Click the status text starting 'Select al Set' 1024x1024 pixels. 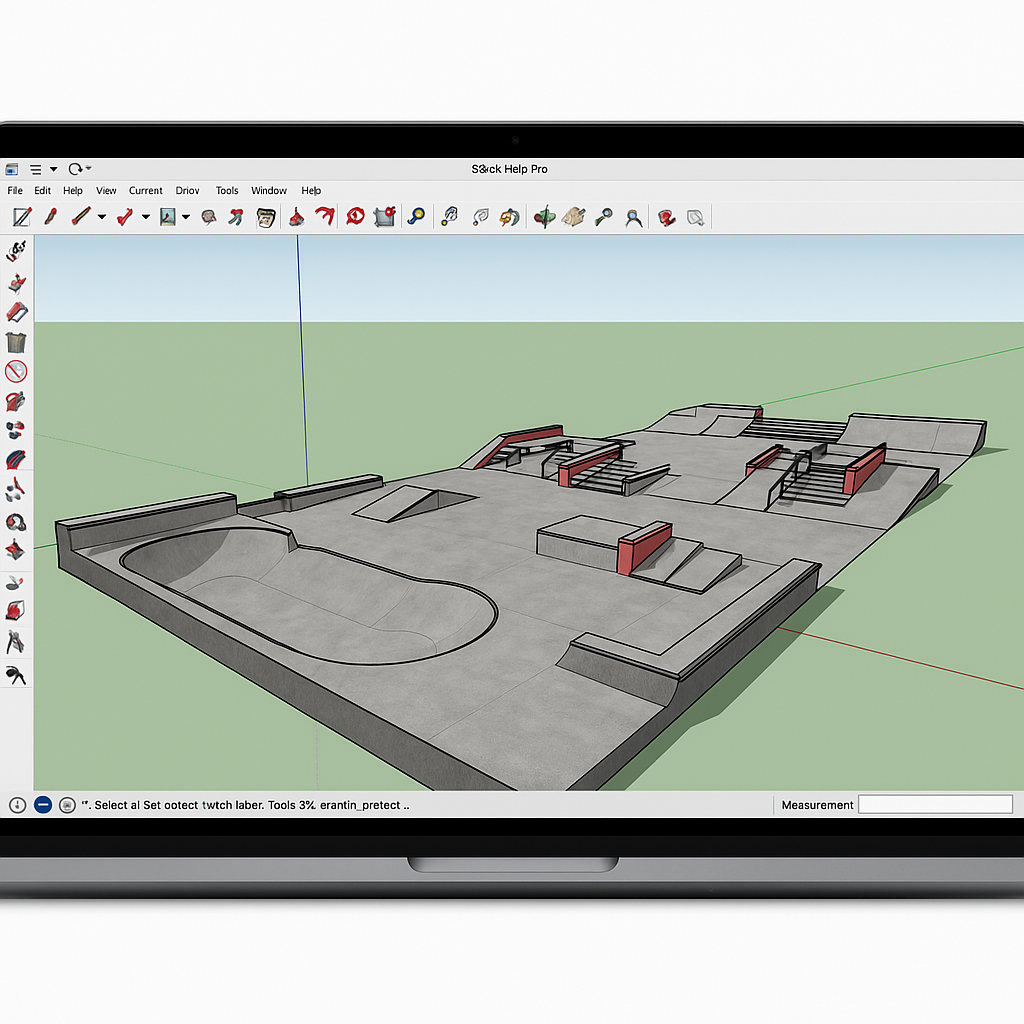246,805
